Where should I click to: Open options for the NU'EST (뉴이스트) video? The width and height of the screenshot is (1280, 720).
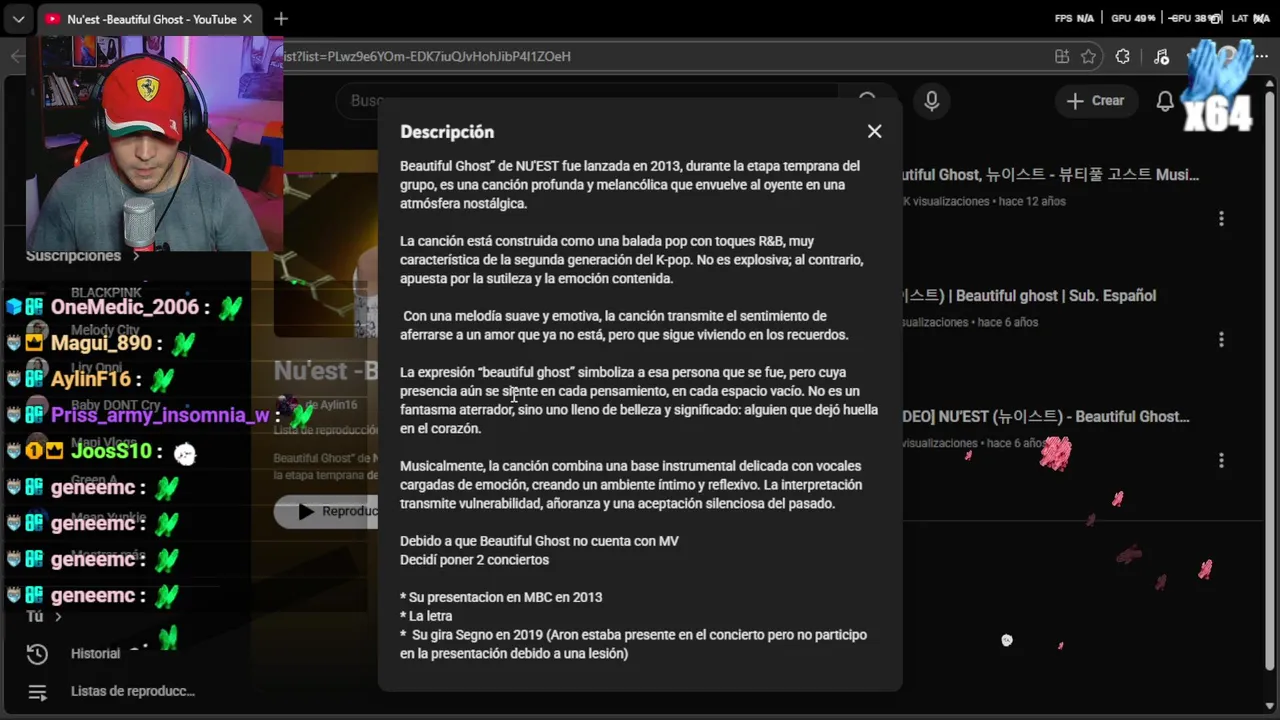coord(1221,460)
